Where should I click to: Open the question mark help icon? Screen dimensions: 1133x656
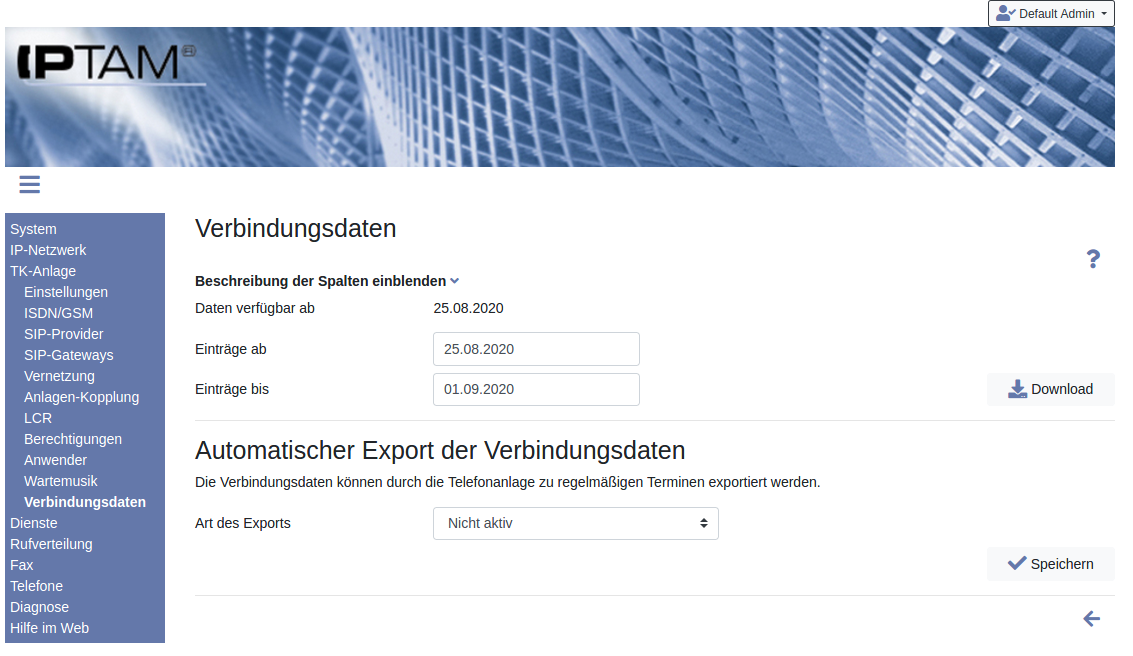[1093, 260]
